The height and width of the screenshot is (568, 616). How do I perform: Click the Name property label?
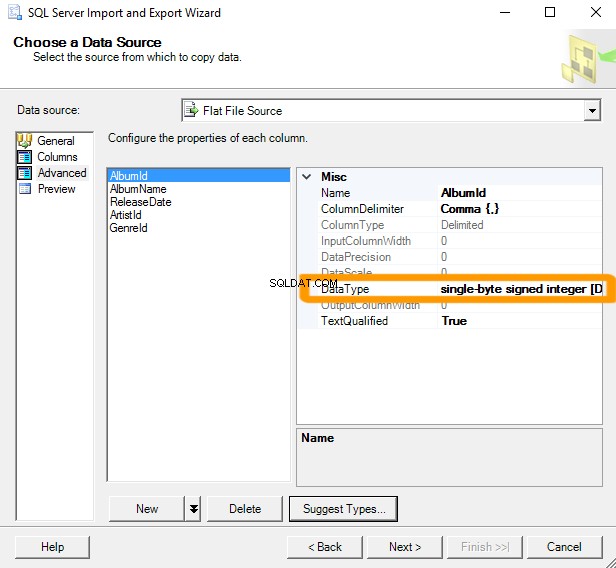tap(336, 193)
